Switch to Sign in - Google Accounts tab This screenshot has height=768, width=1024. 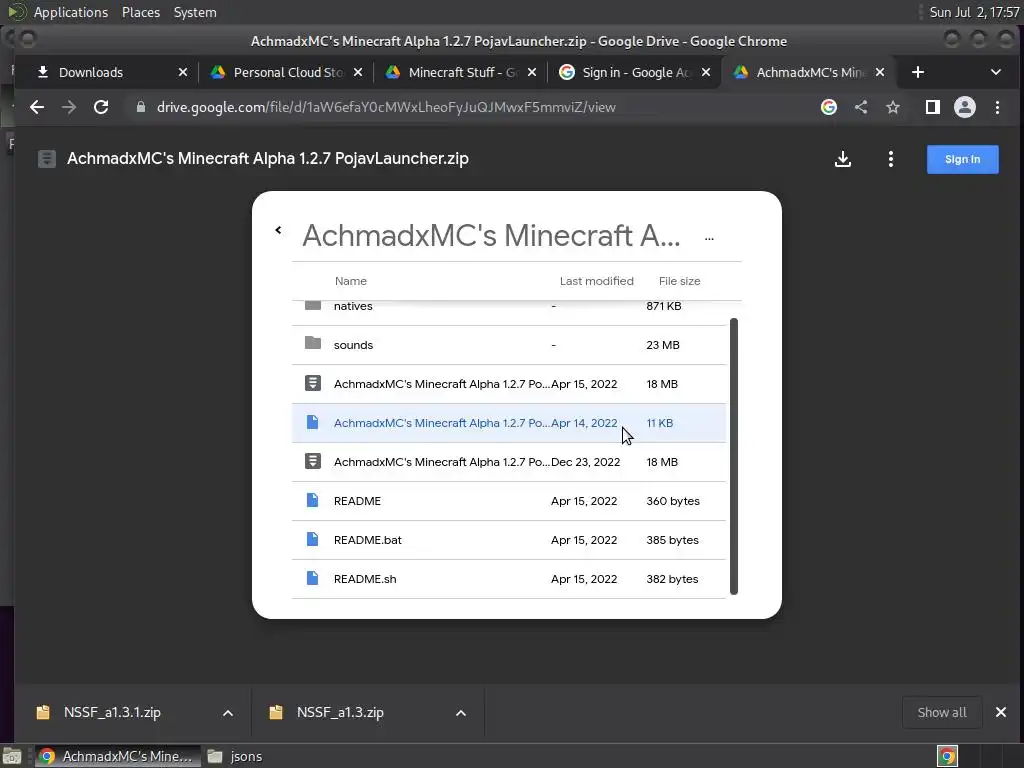click(634, 72)
